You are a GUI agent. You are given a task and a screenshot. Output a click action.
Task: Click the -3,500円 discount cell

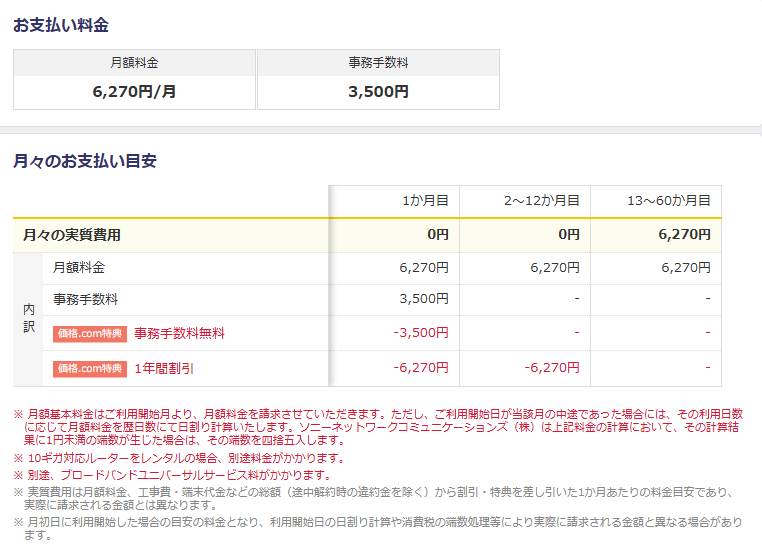(x=421, y=333)
